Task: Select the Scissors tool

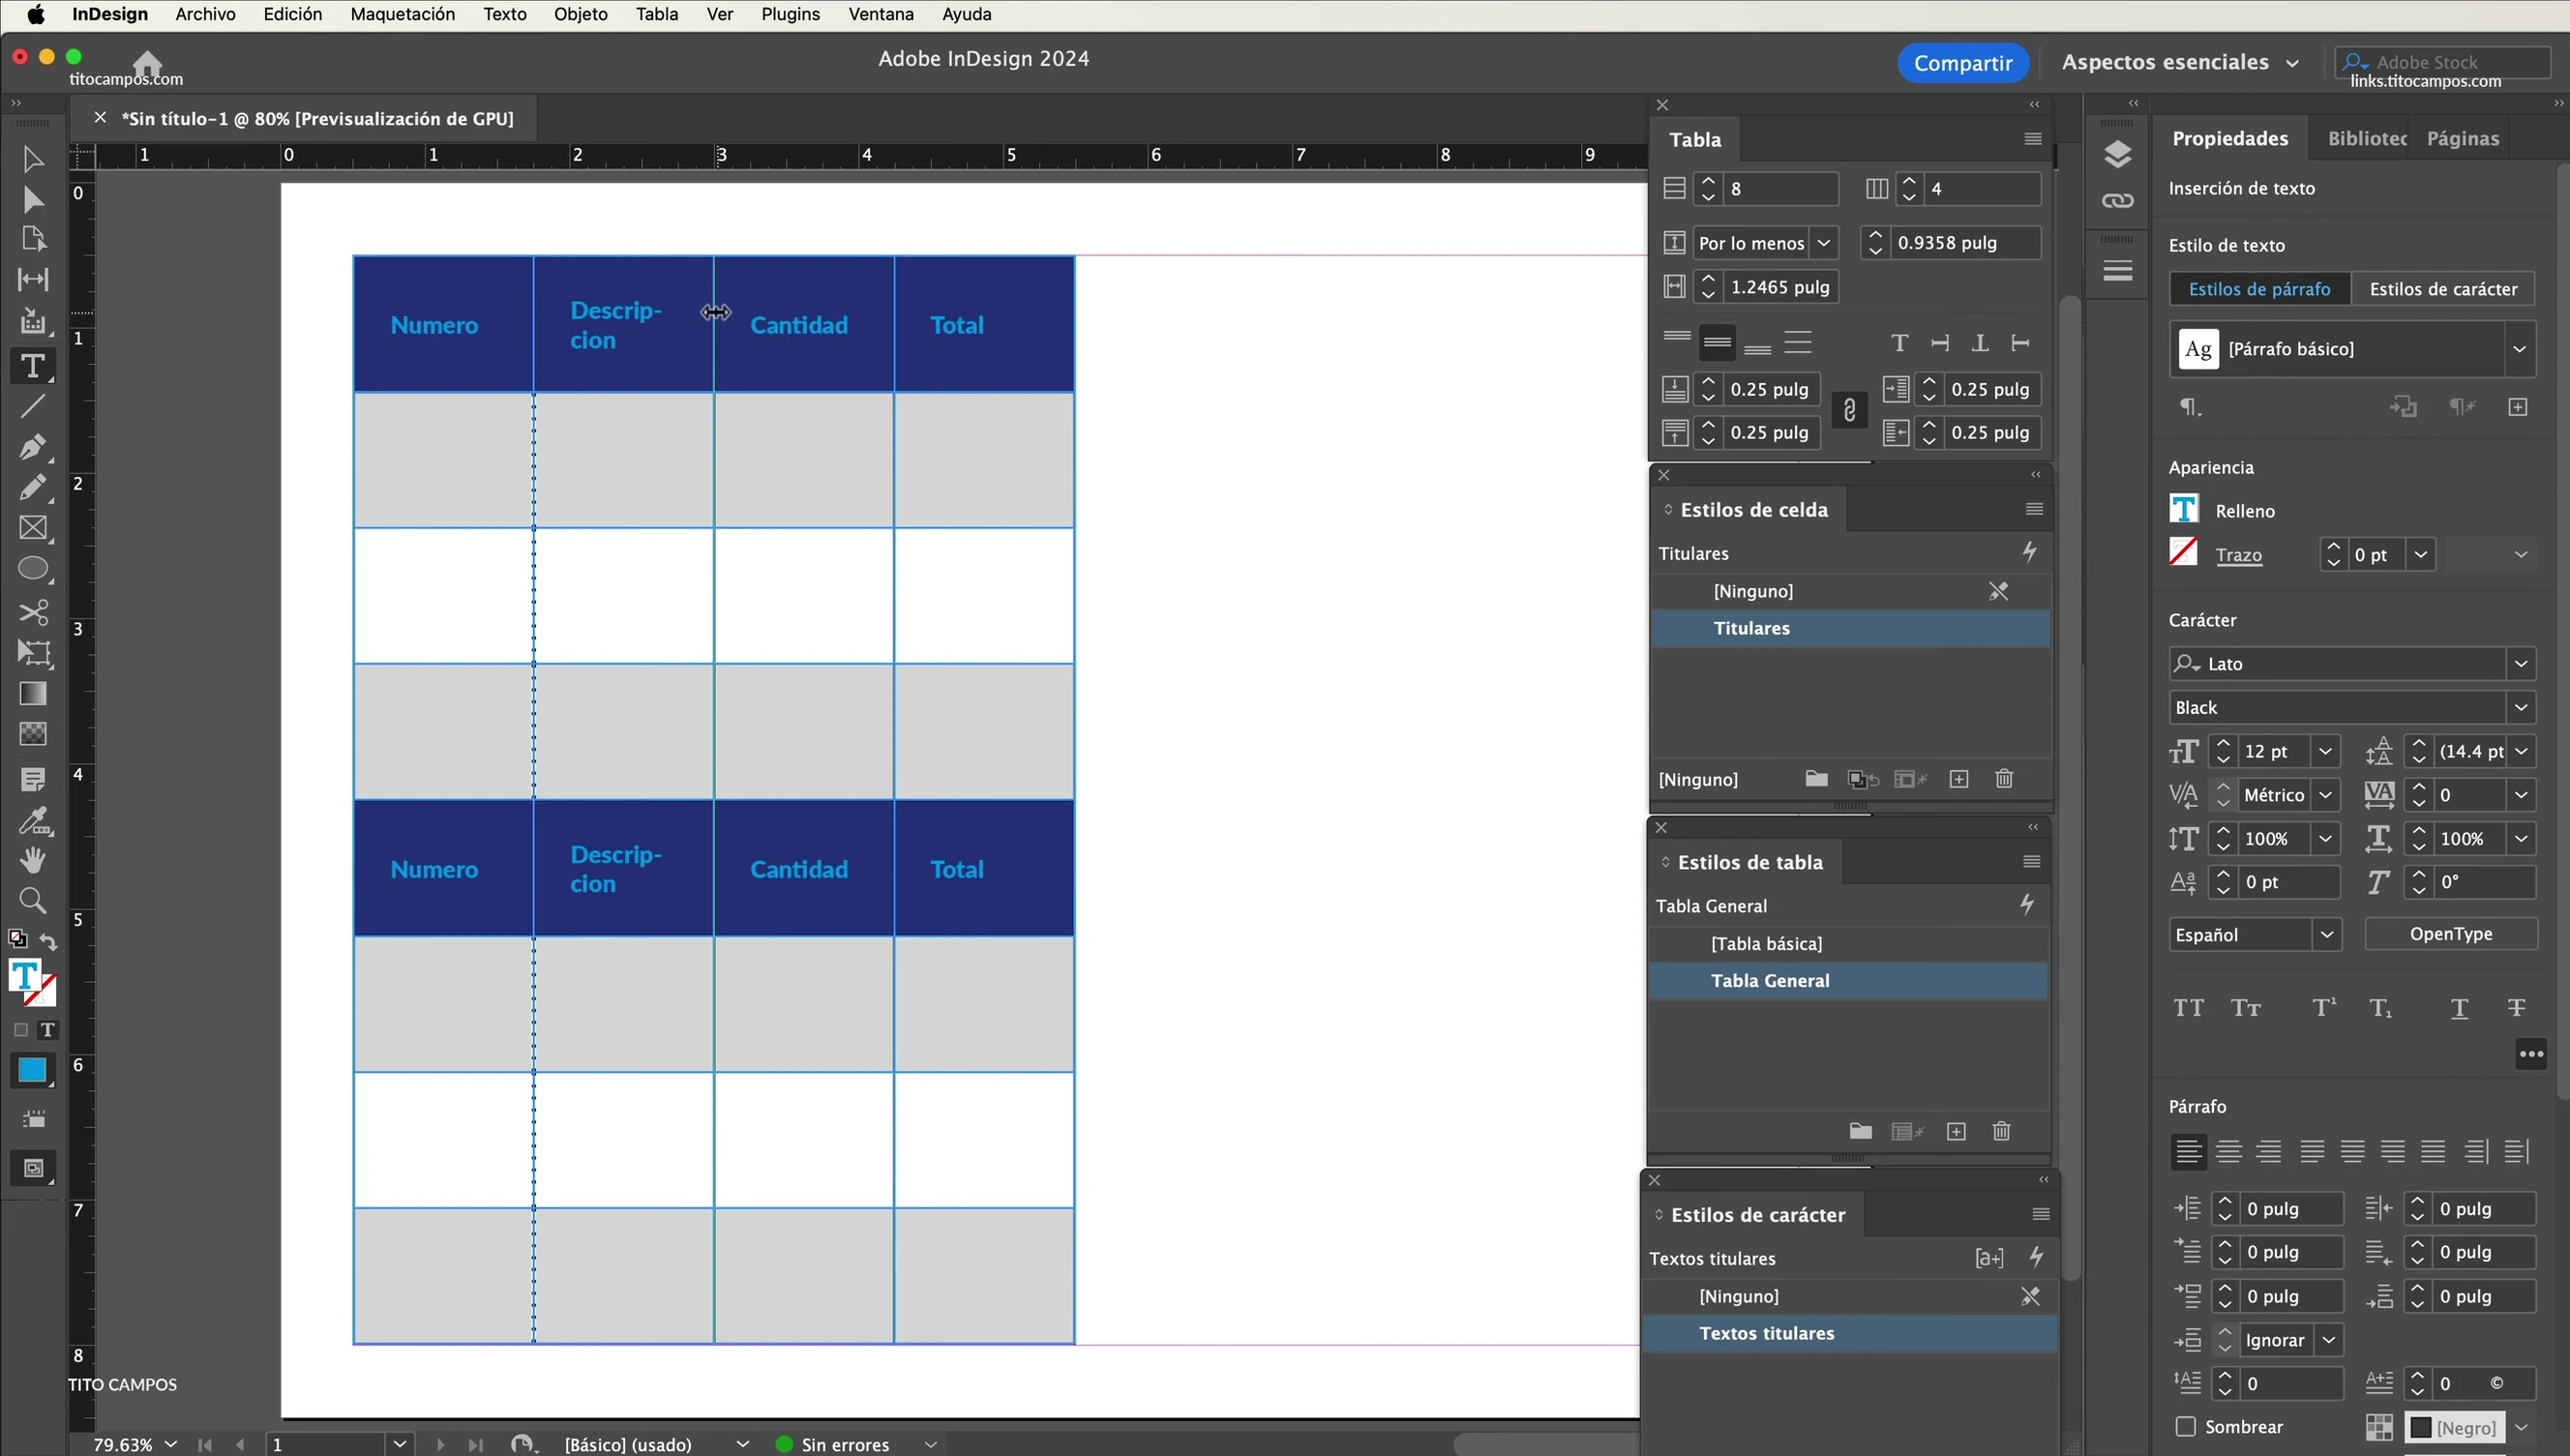Action: (x=32, y=612)
